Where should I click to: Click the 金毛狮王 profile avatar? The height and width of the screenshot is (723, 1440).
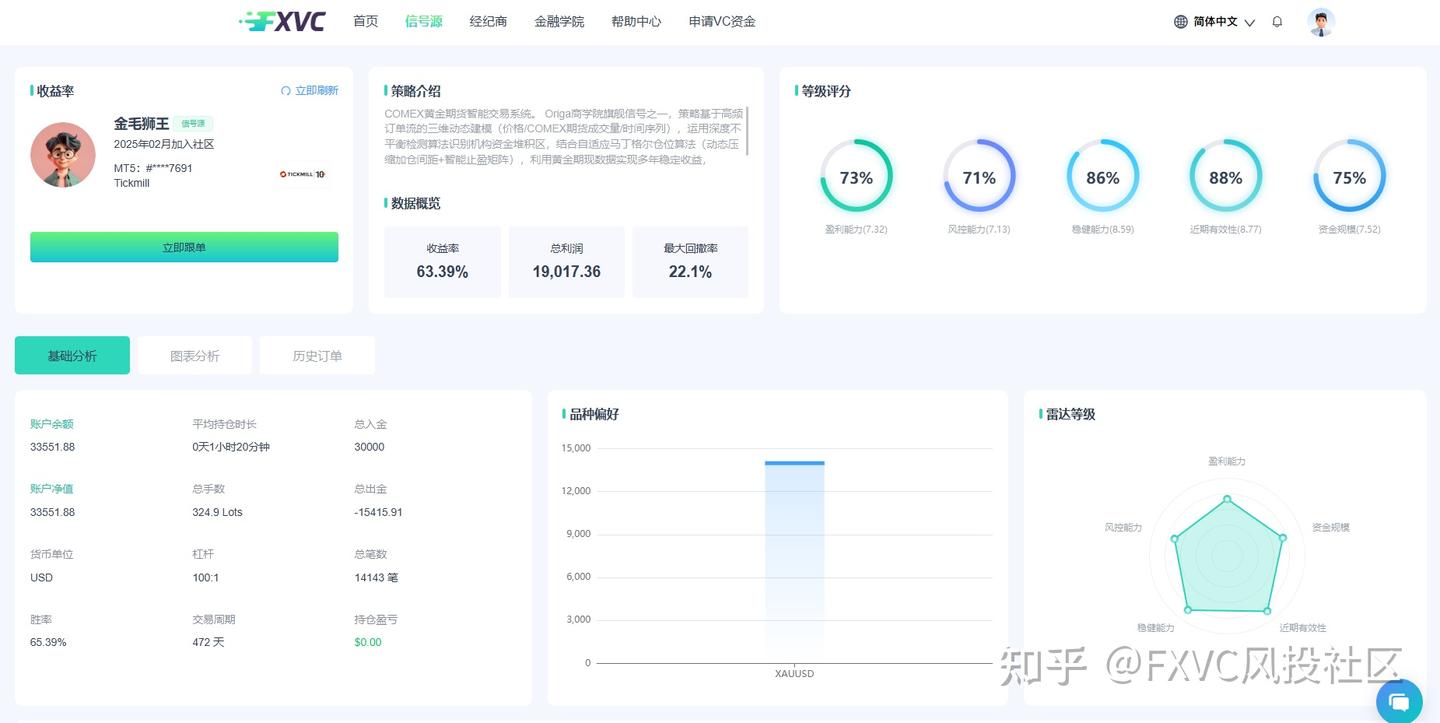63,155
